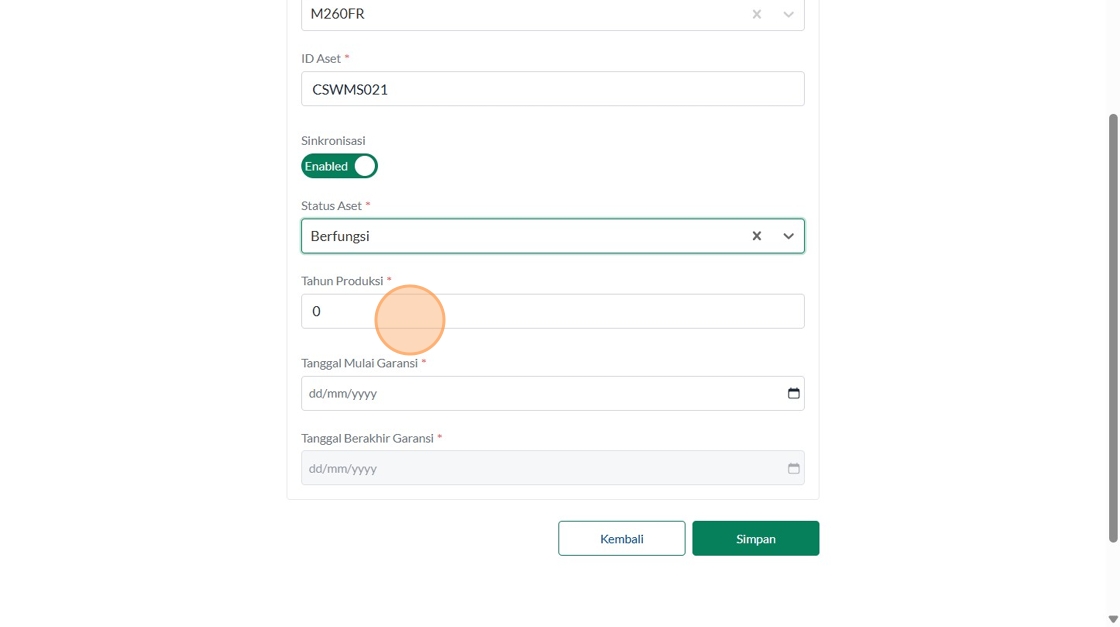The image size is (1120, 627).
Task: Click the Berfungsi value in Status Aset
Action: [x=341, y=236]
